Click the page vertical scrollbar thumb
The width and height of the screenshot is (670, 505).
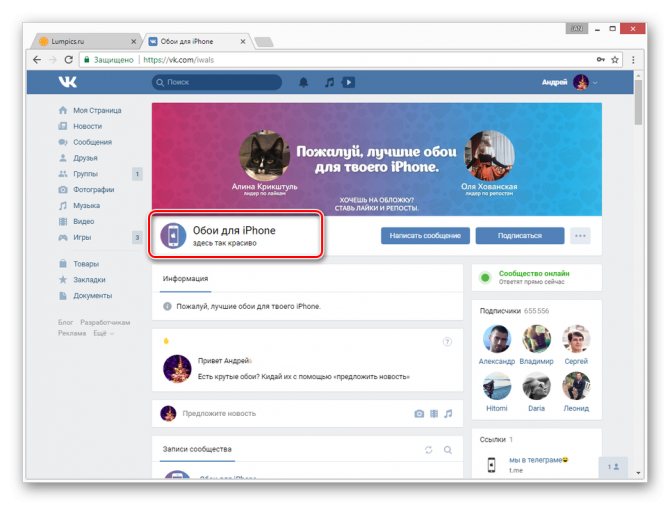[638, 103]
